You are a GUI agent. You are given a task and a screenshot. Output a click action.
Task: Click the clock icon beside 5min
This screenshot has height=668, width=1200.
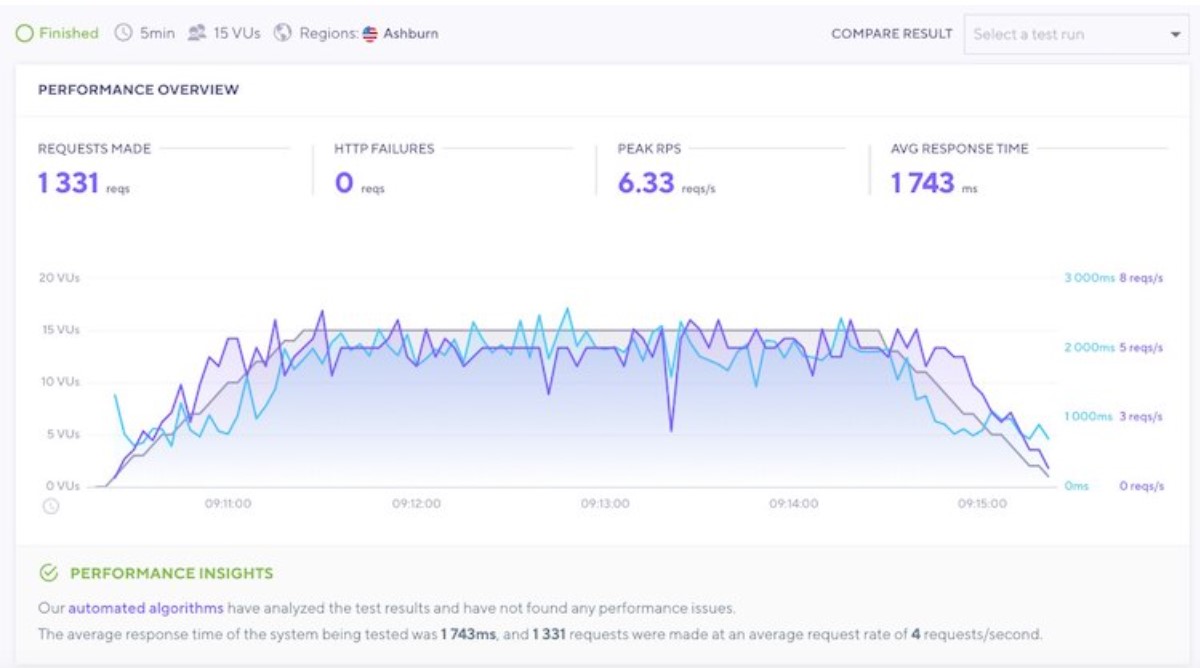(x=123, y=33)
